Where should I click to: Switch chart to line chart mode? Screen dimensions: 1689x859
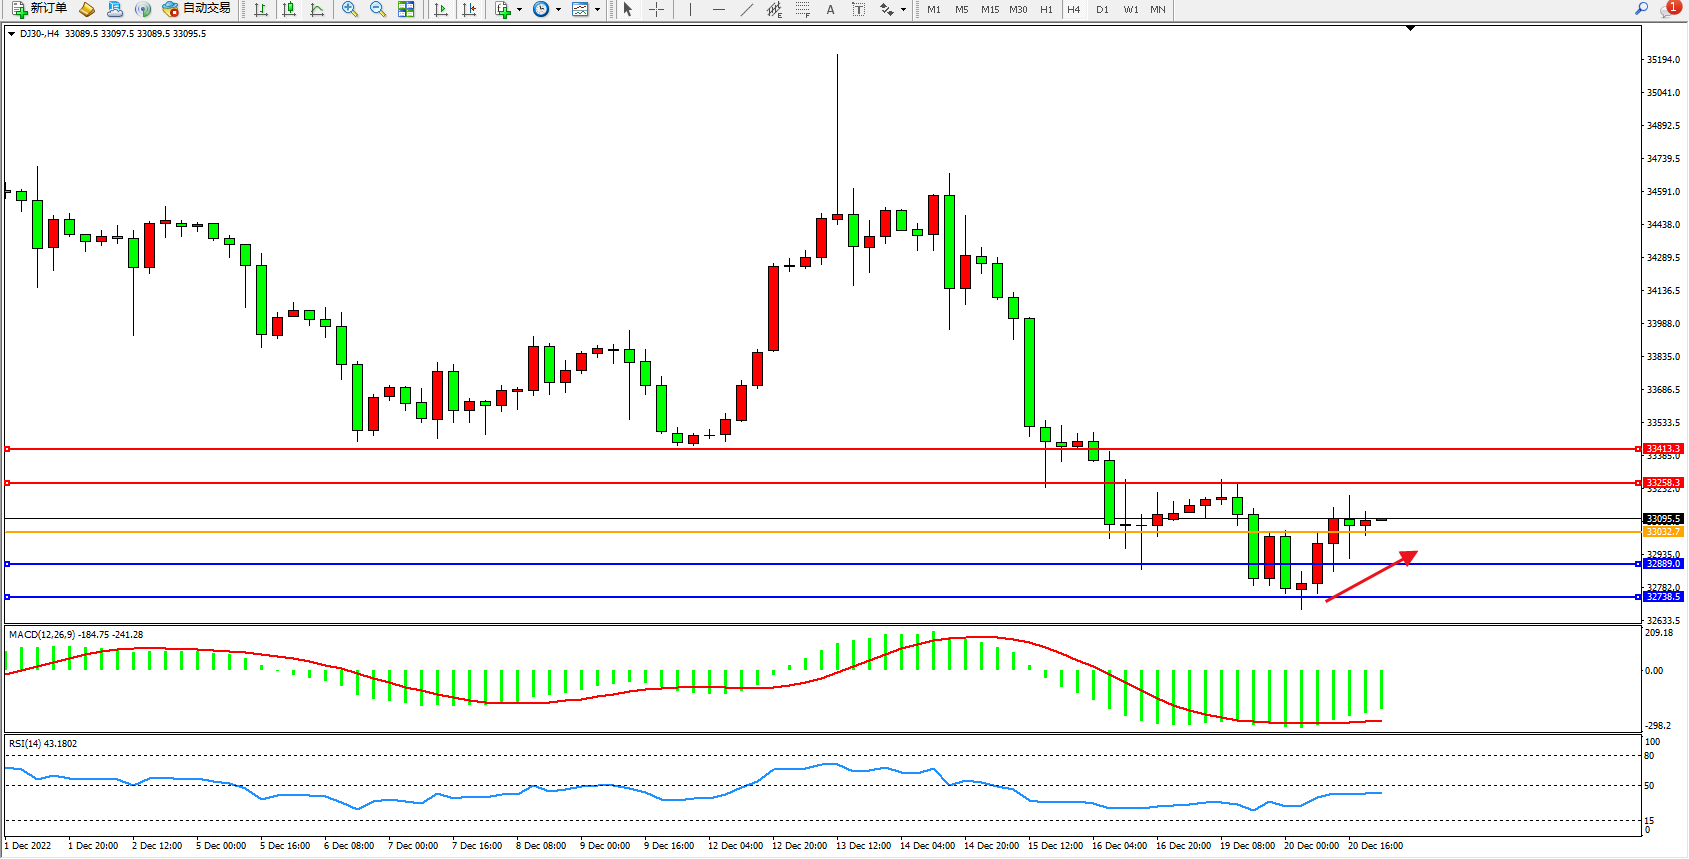[x=317, y=9]
